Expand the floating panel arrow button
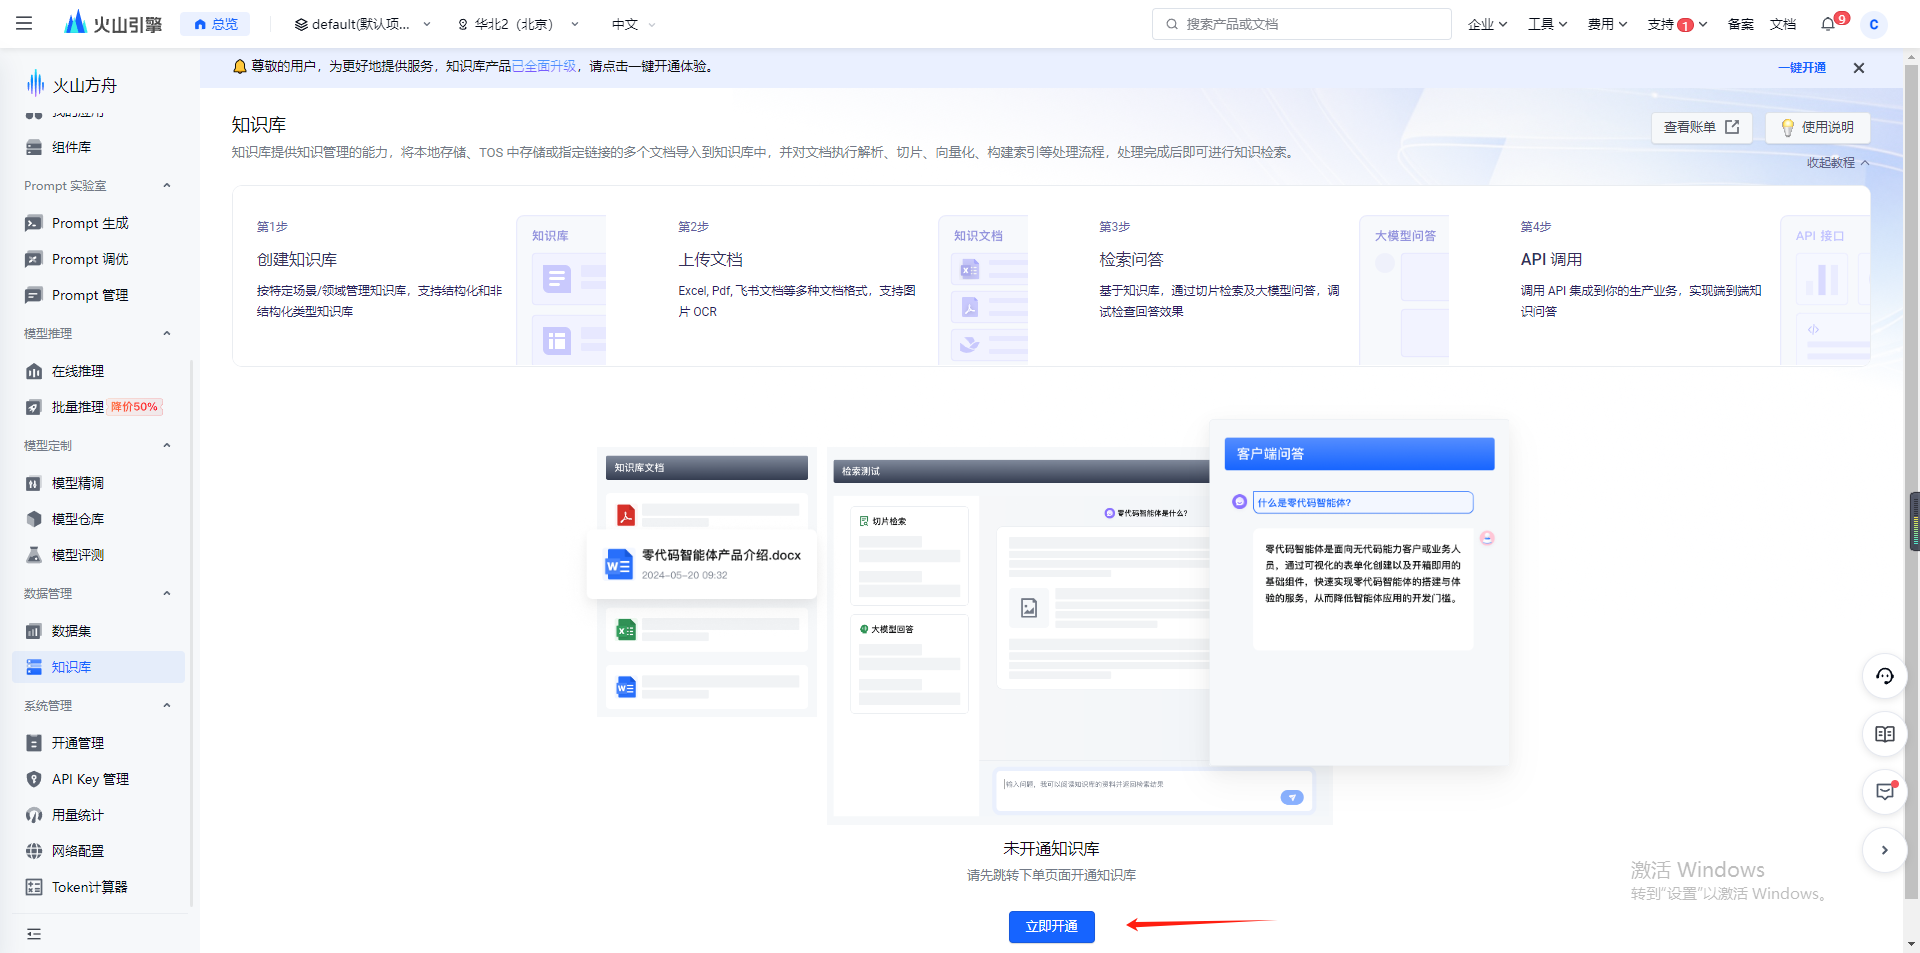The image size is (1920, 953). pyautogui.click(x=1884, y=850)
